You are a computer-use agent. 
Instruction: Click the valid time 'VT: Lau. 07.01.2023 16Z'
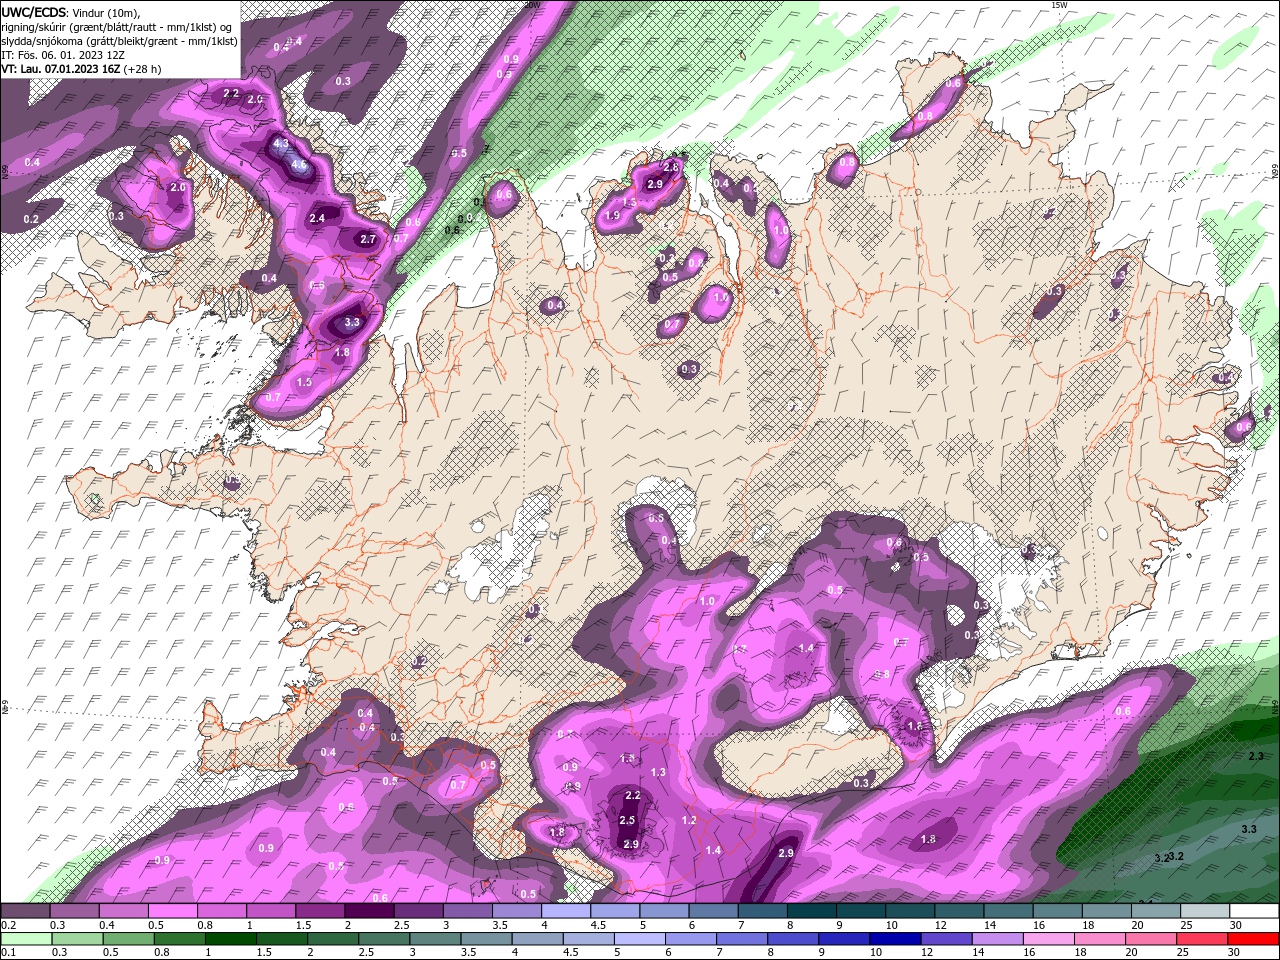[x=61, y=69]
